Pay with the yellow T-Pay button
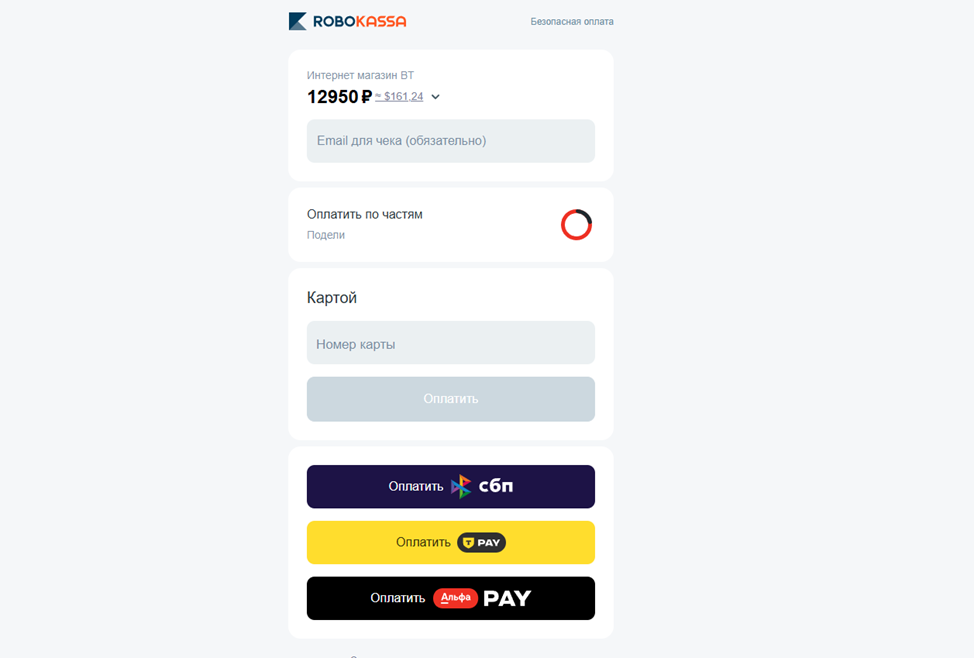The width and height of the screenshot is (974, 658). (451, 542)
